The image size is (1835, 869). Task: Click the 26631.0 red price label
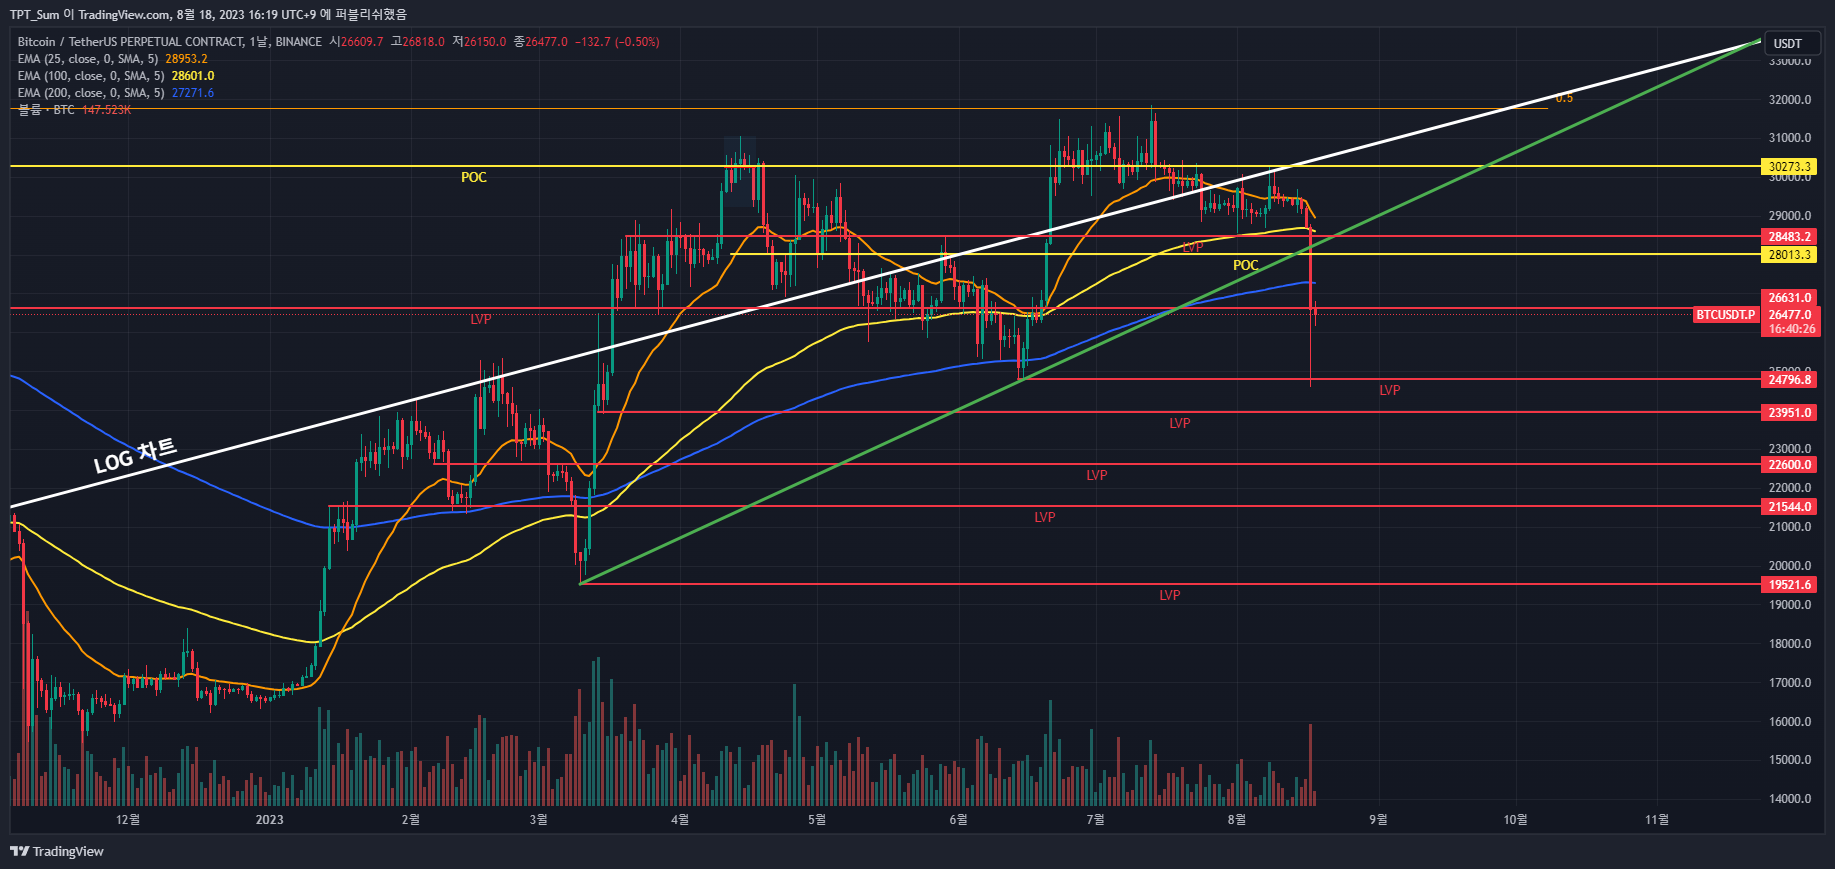[1790, 298]
